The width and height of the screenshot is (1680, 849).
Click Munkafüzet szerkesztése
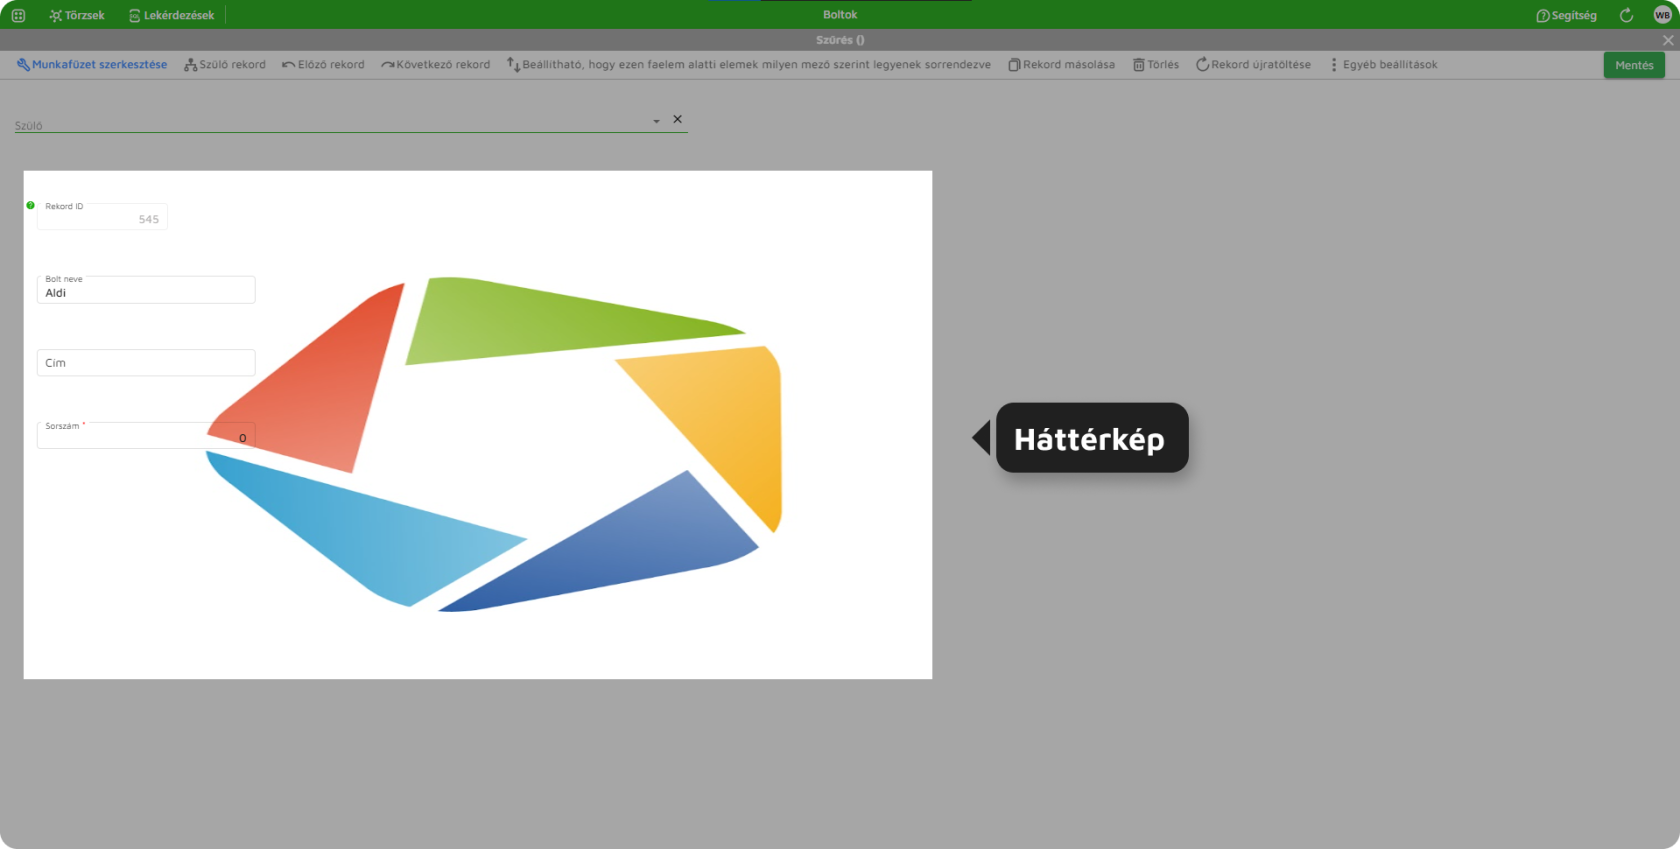click(x=92, y=64)
